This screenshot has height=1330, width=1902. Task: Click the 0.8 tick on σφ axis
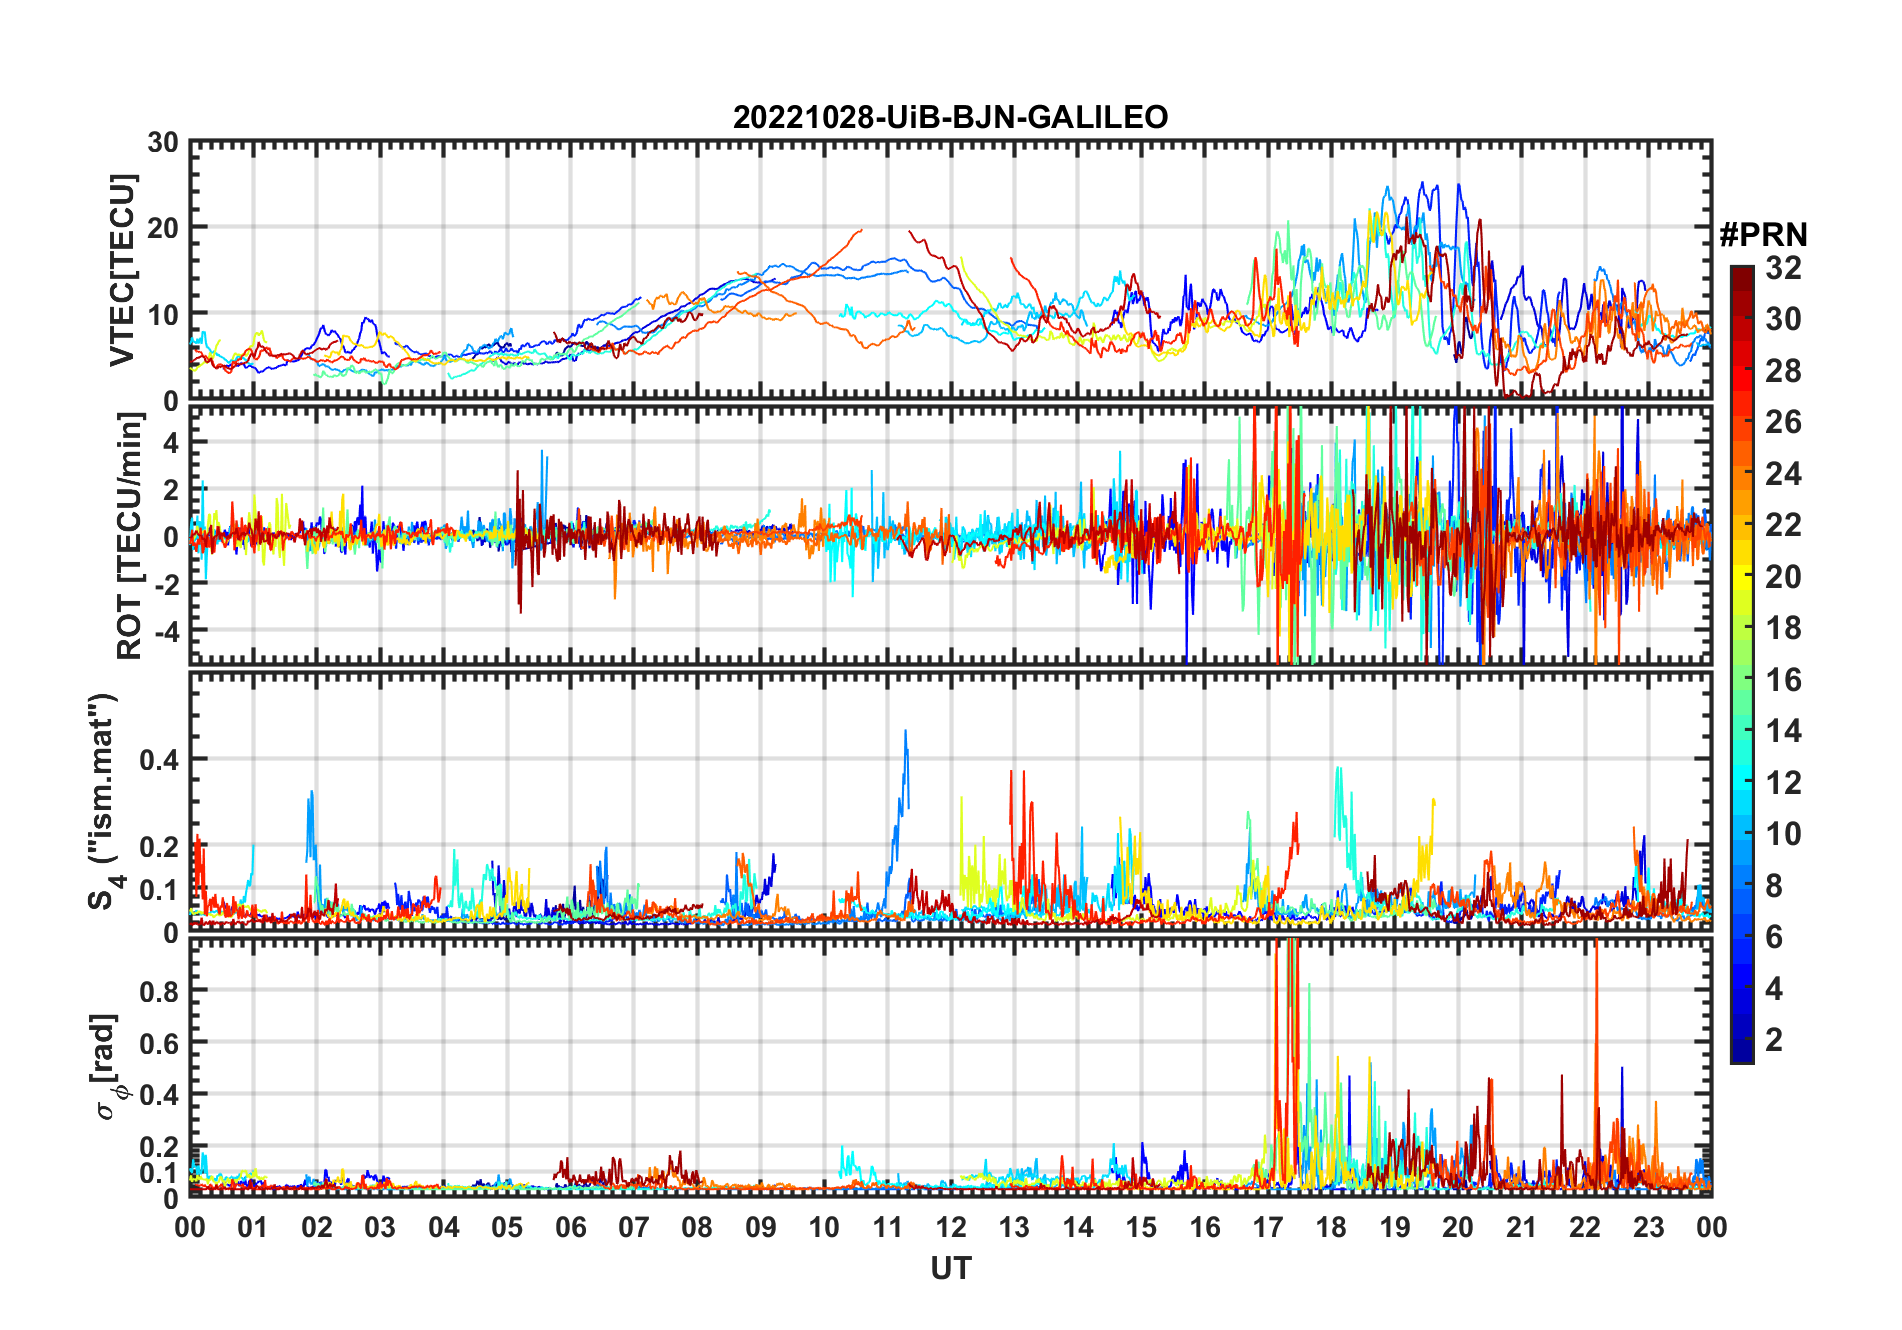point(159,991)
